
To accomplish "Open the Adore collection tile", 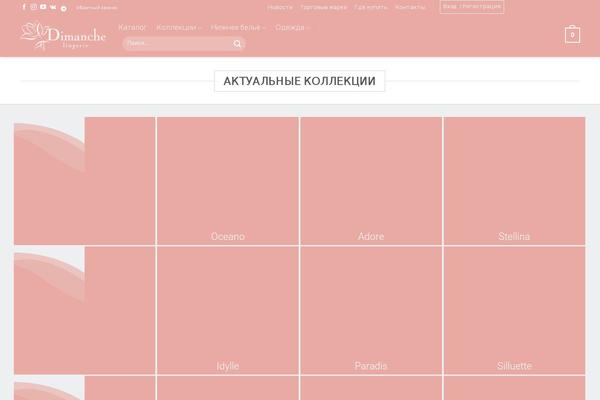I will (x=371, y=181).
